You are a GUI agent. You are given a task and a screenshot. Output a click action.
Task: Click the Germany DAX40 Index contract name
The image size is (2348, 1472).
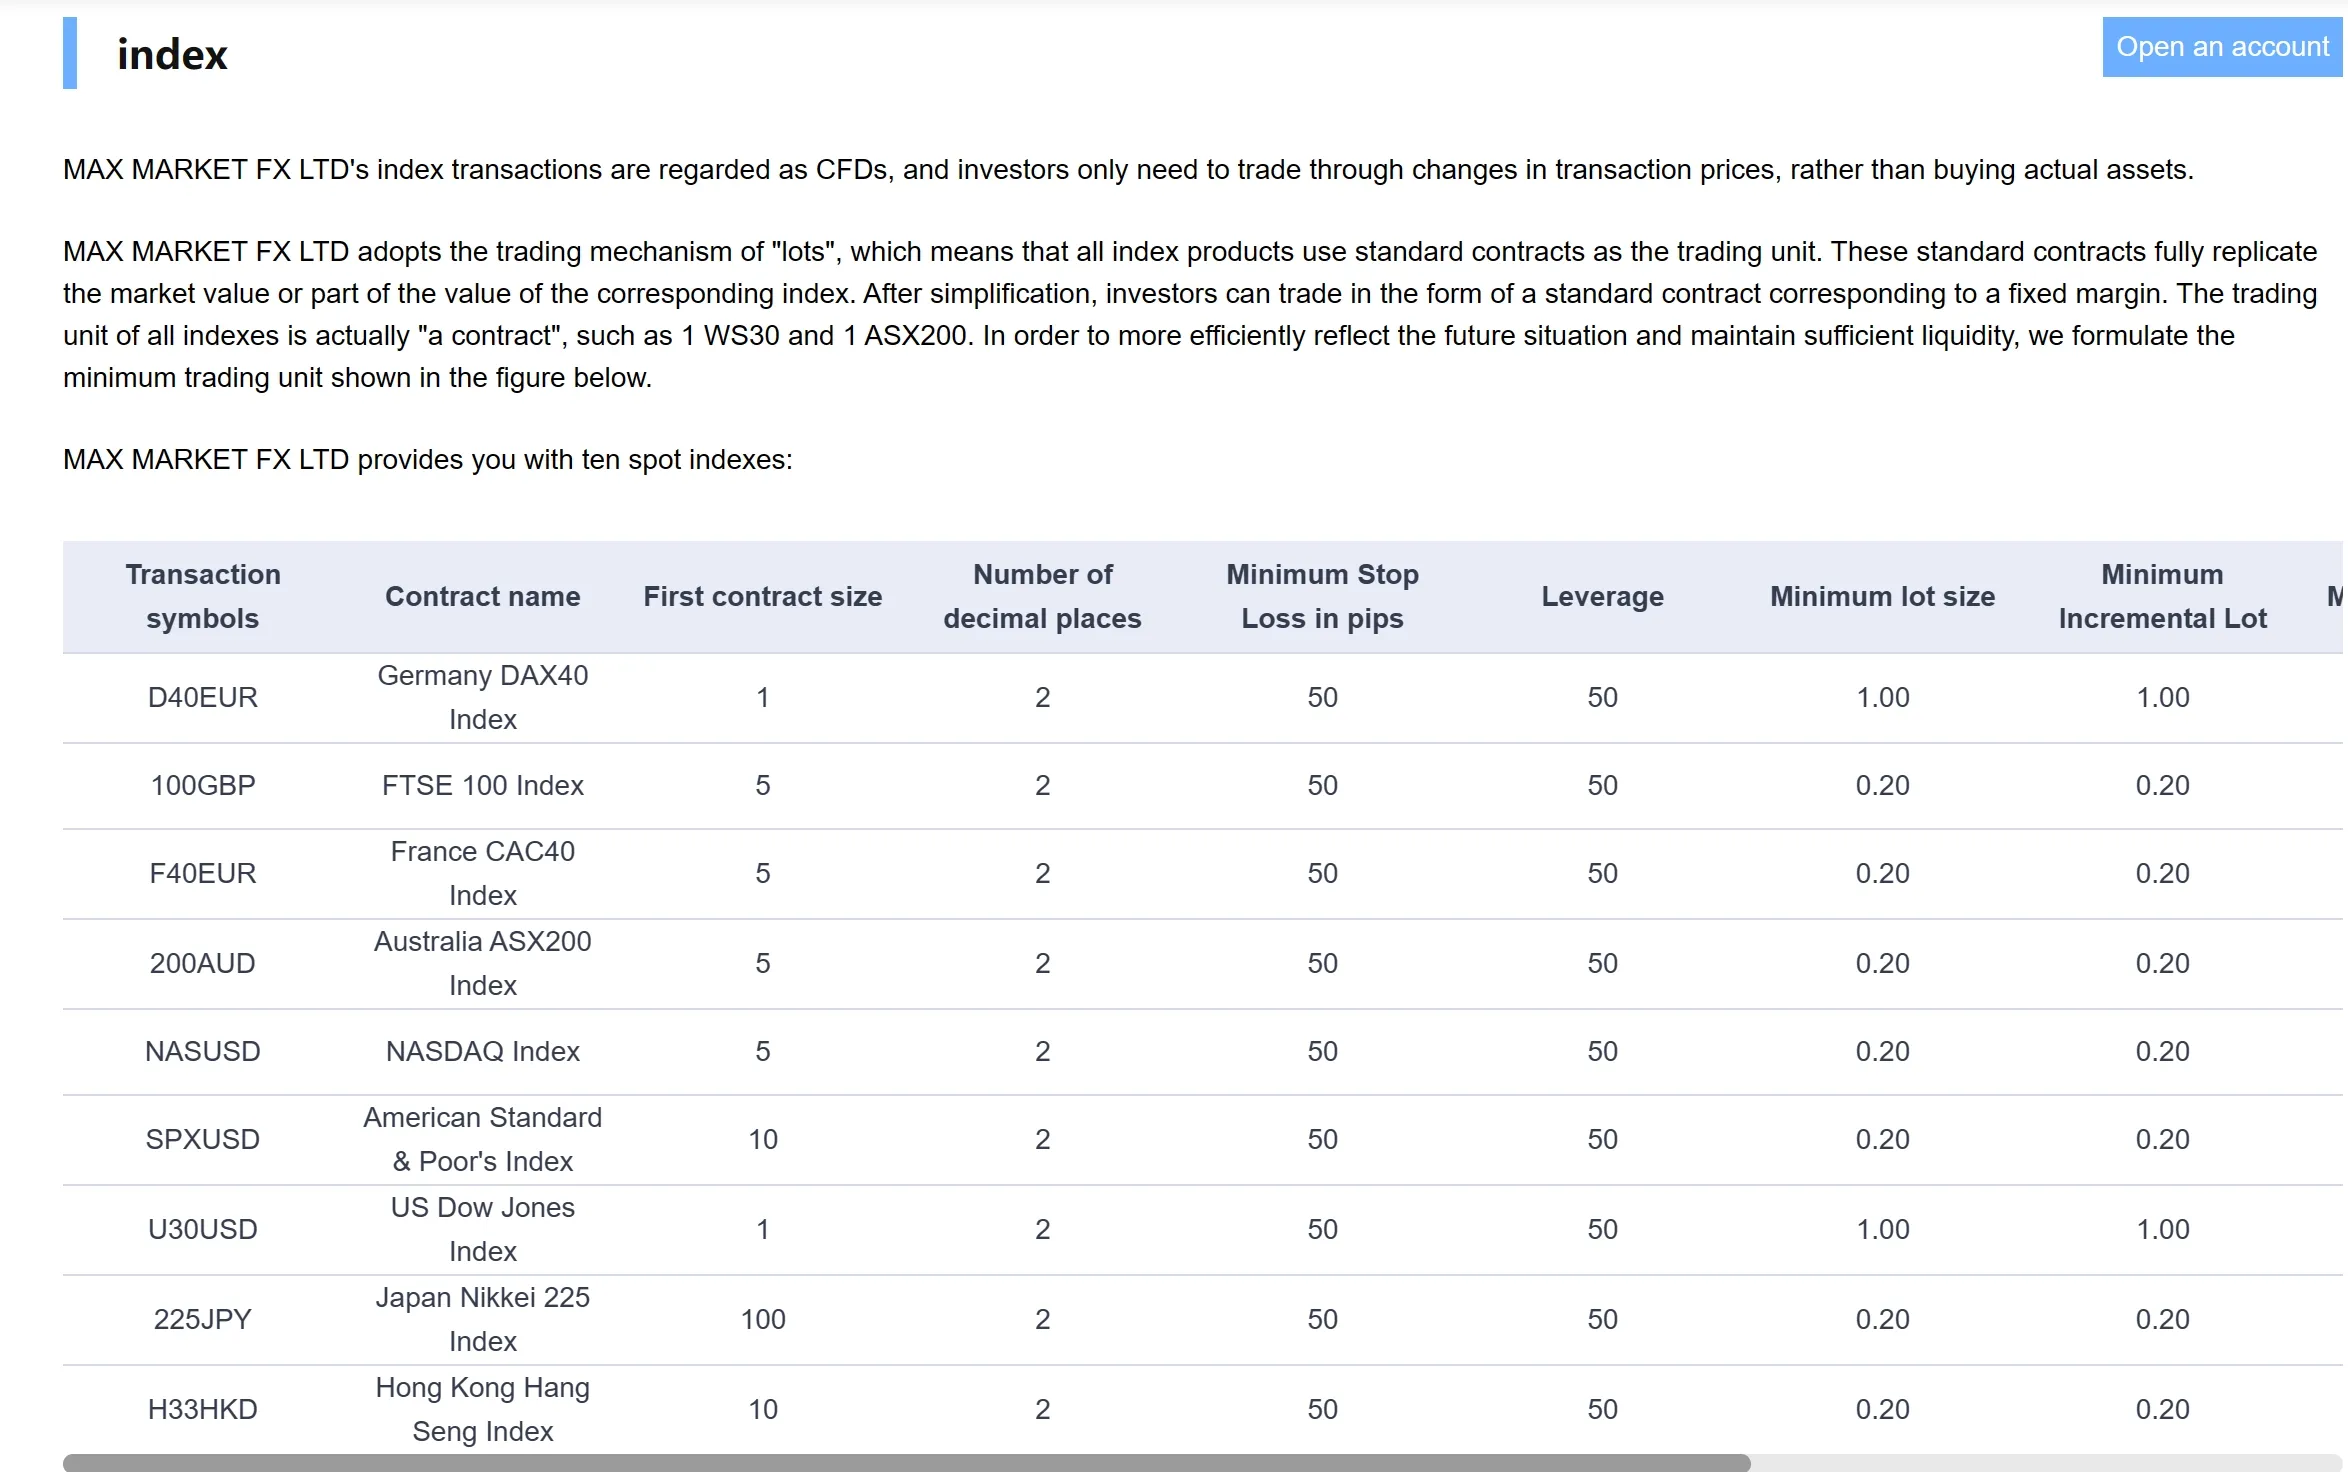483,697
